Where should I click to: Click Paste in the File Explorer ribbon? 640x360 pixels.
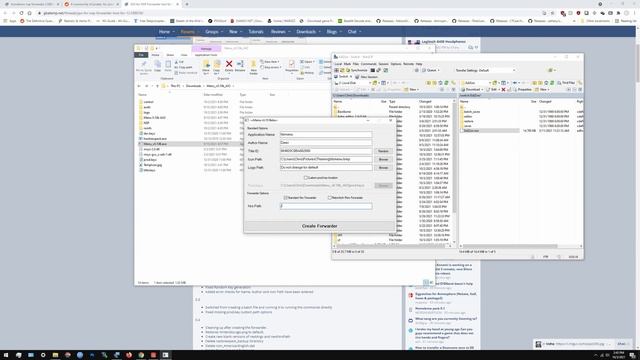pyautogui.click(x=168, y=66)
